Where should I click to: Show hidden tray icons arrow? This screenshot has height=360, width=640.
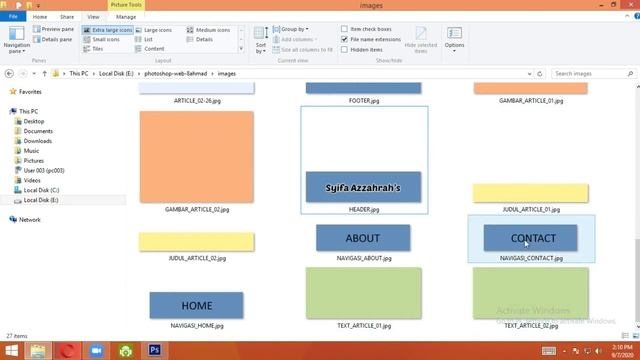pos(564,351)
